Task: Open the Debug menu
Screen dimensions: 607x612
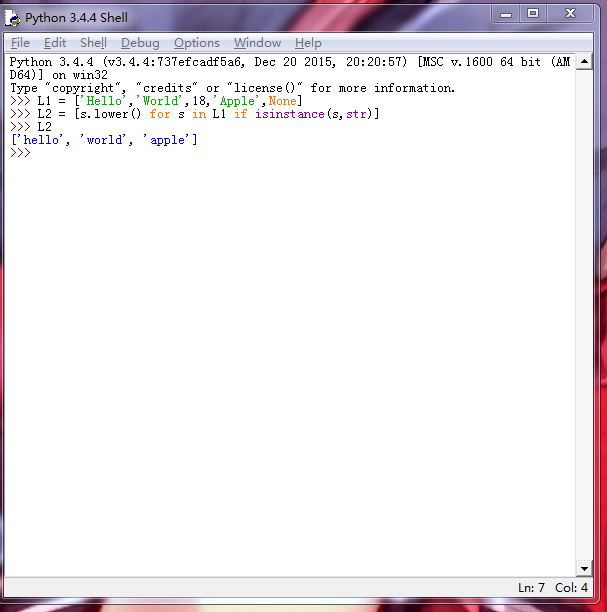Action: [140, 43]
